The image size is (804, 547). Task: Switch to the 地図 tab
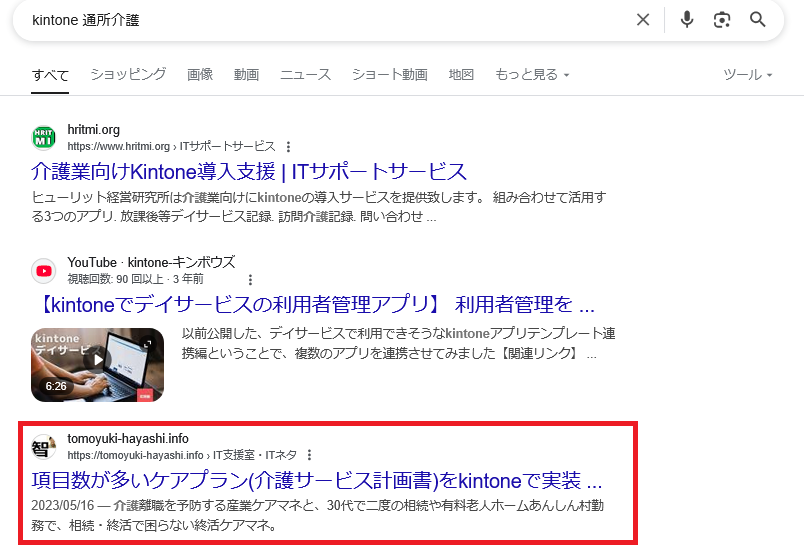click(x=461, y=75)
